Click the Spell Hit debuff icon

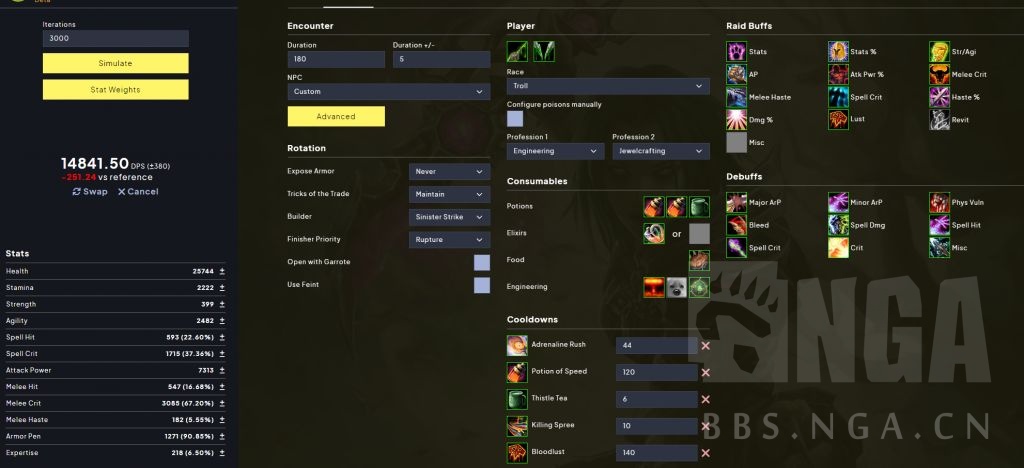[939, 225]
